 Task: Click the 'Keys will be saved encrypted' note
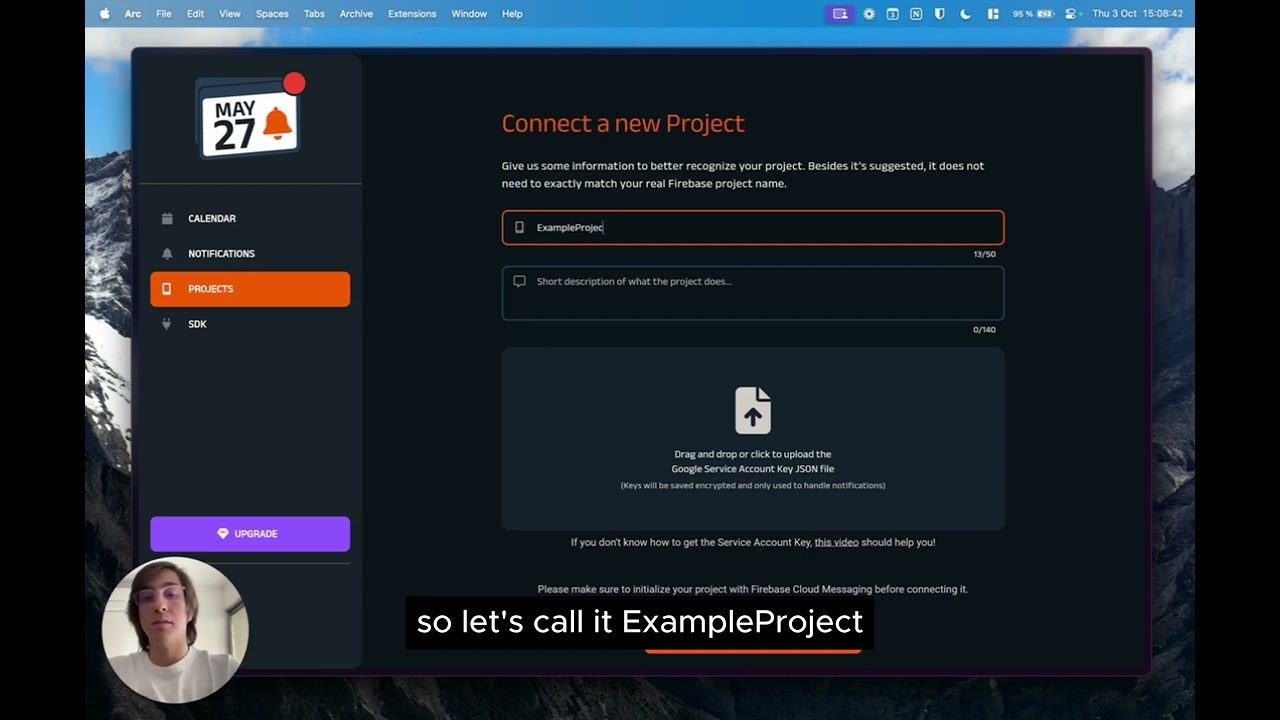[753, 485]
